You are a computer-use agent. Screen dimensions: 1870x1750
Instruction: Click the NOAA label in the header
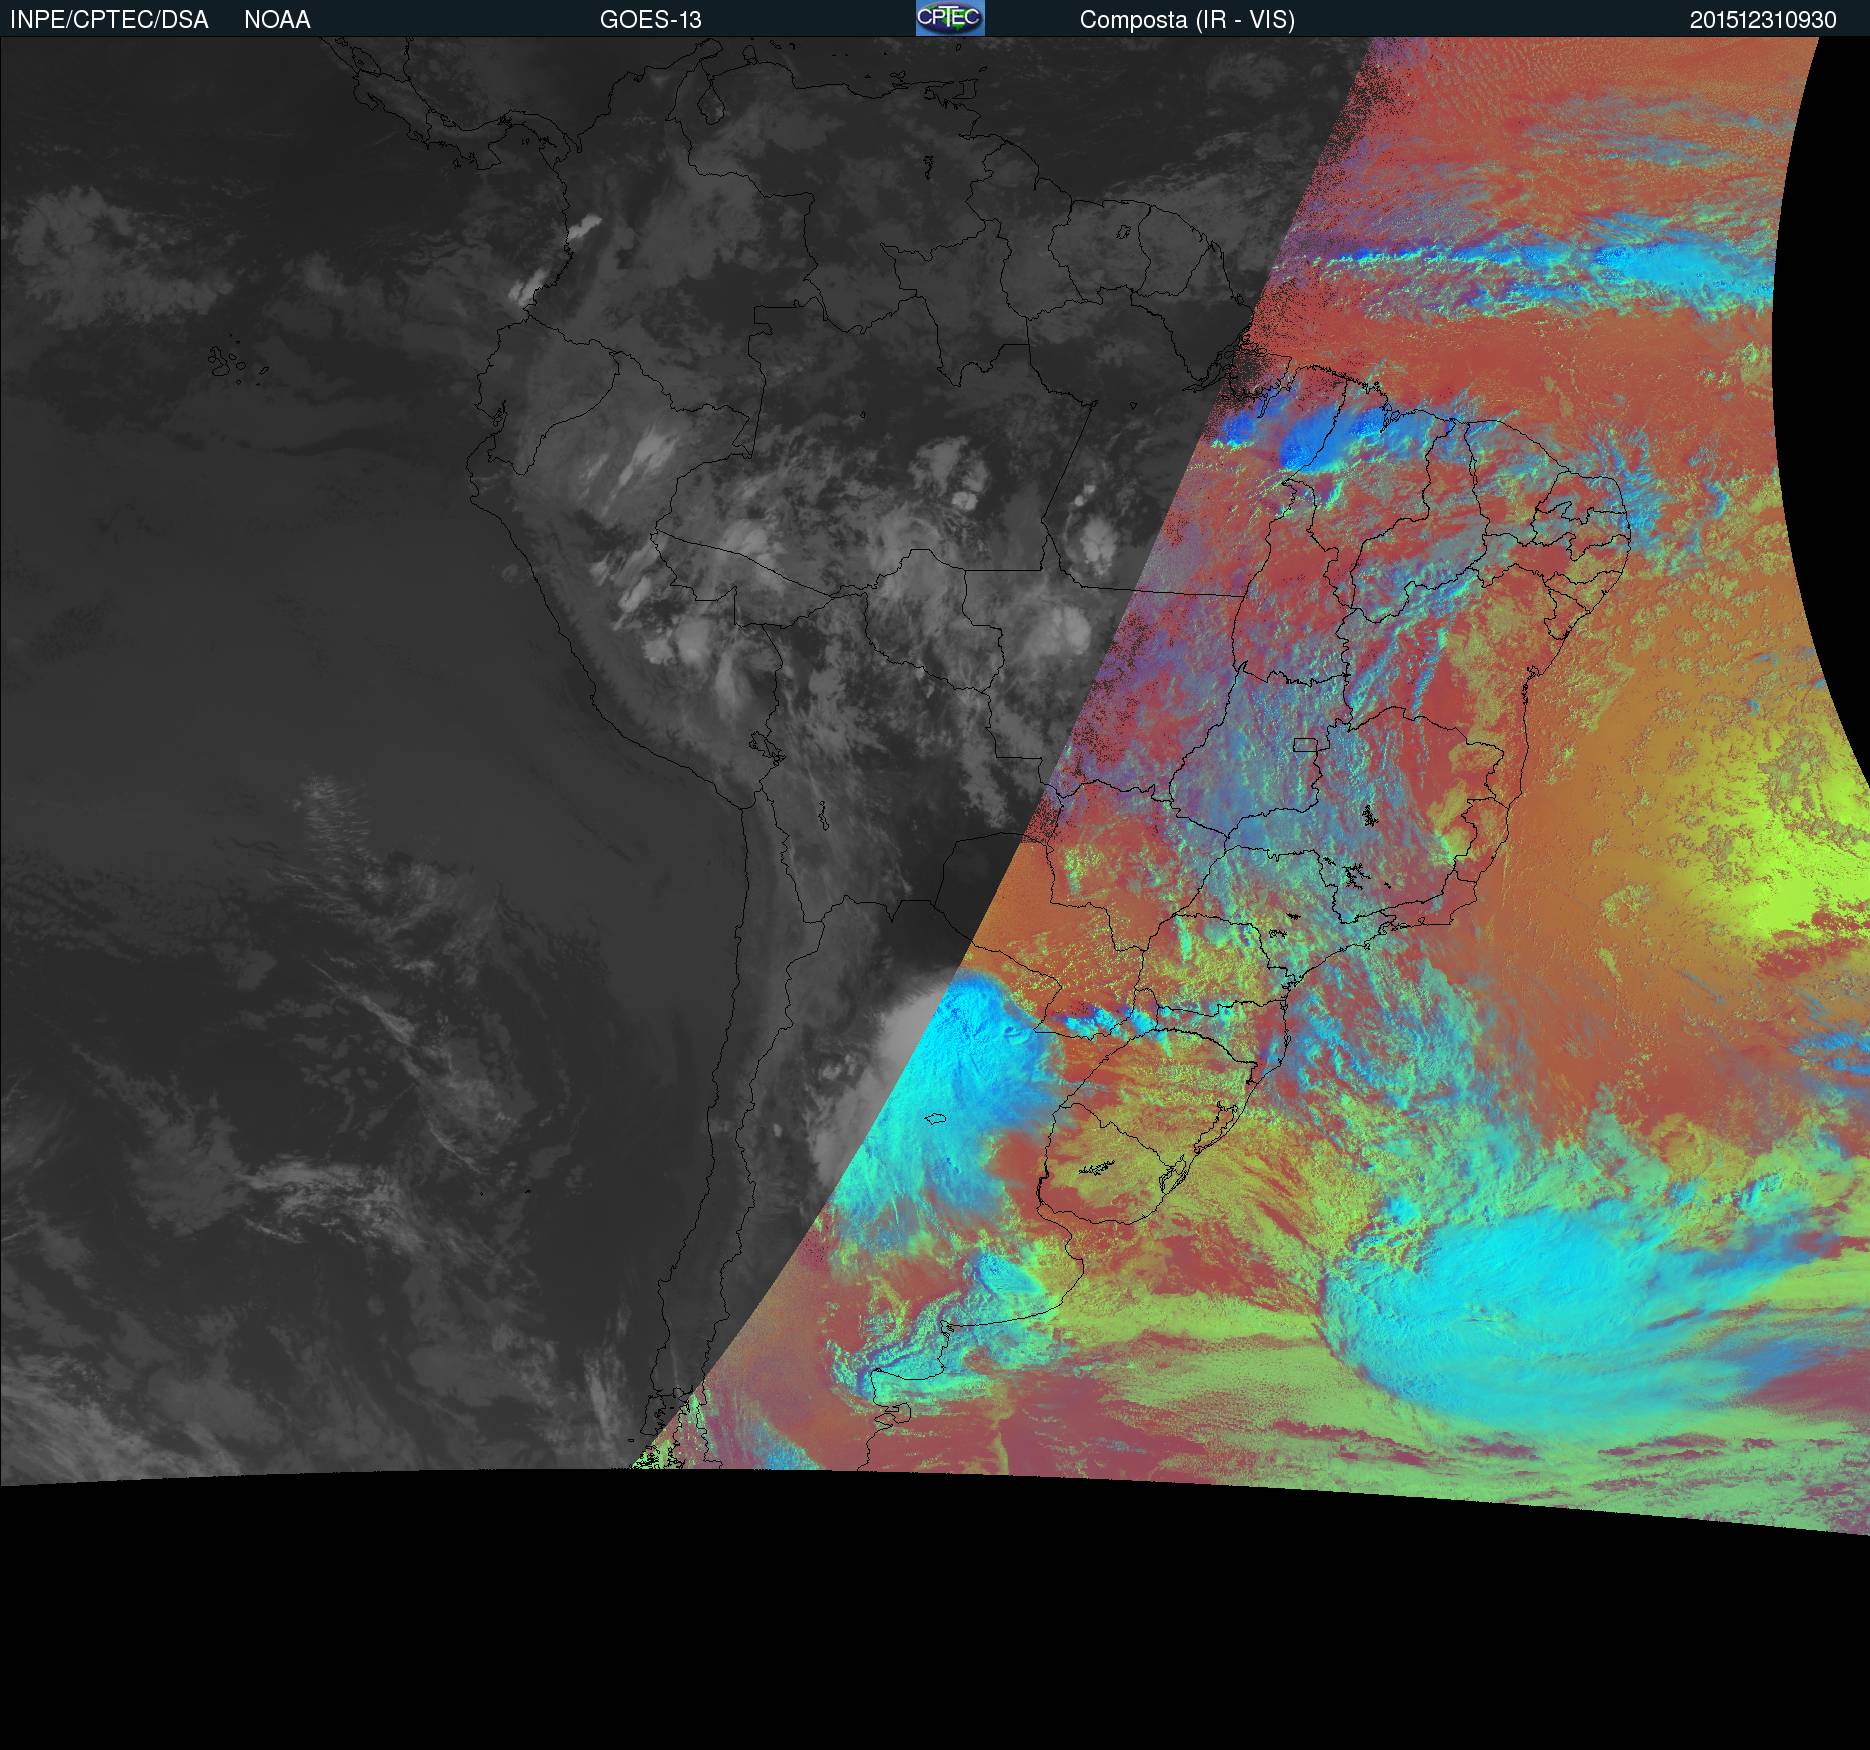pos(277,20)
